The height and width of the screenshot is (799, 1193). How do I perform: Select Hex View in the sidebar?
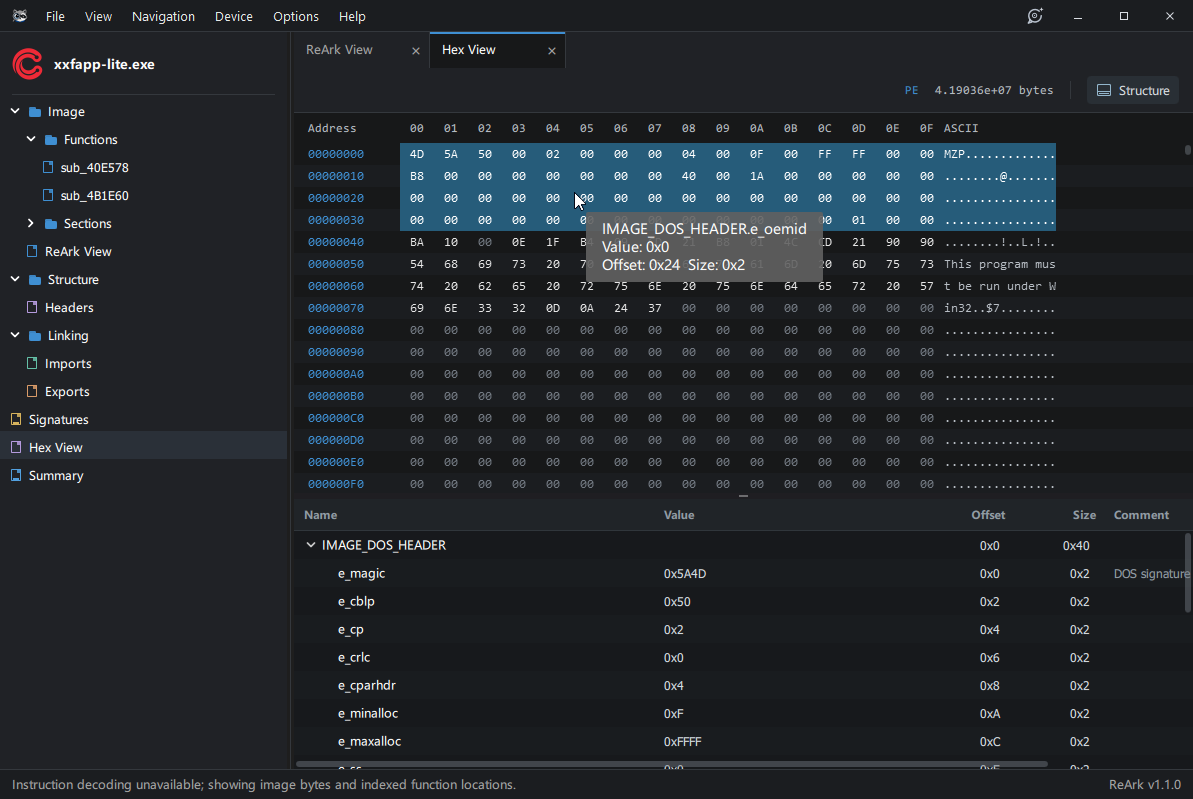coord(144,447)
